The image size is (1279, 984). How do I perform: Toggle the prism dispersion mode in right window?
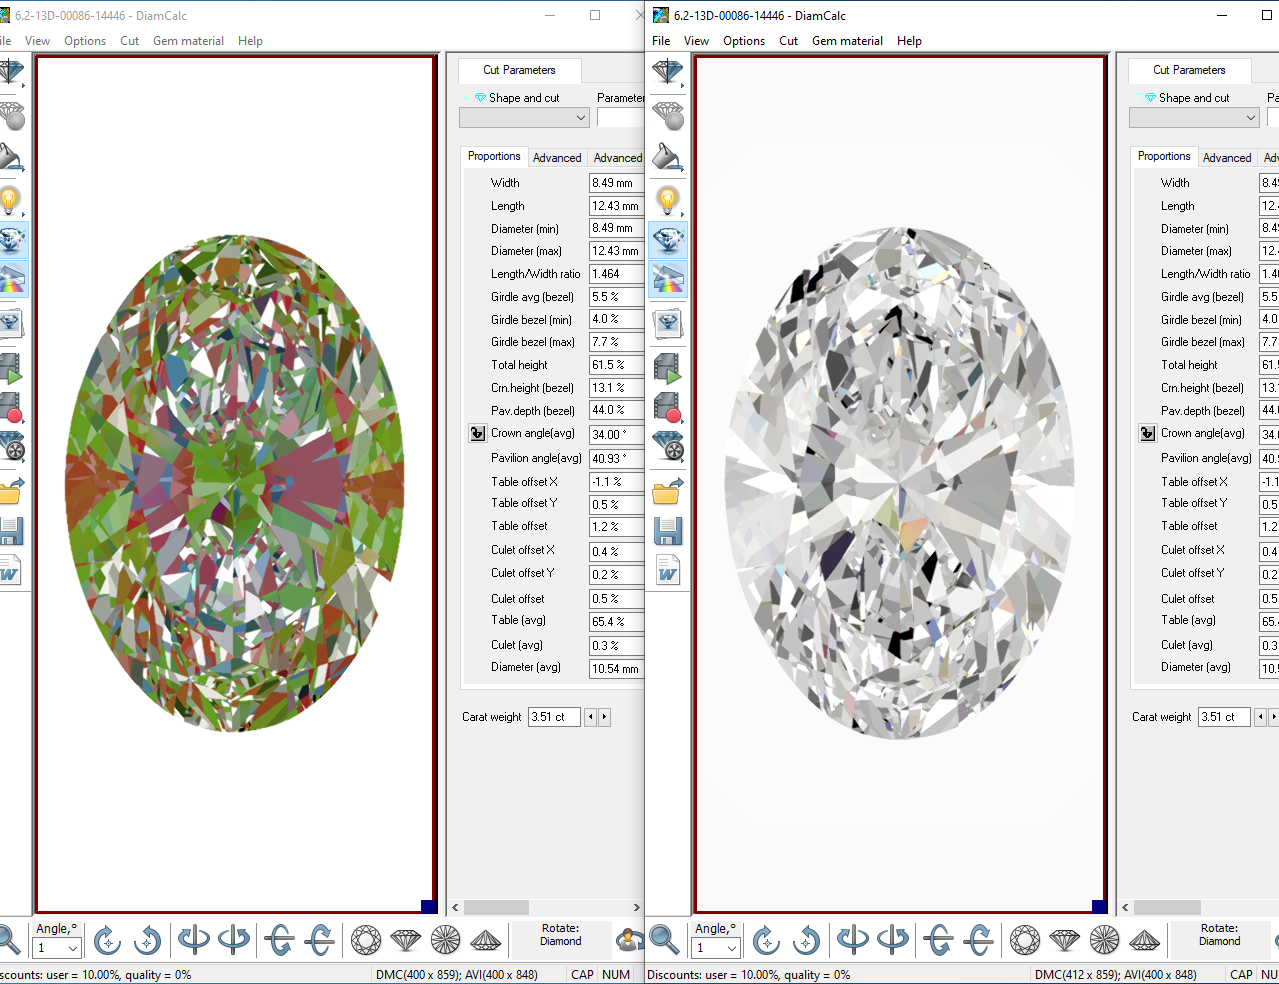point(668,278)
